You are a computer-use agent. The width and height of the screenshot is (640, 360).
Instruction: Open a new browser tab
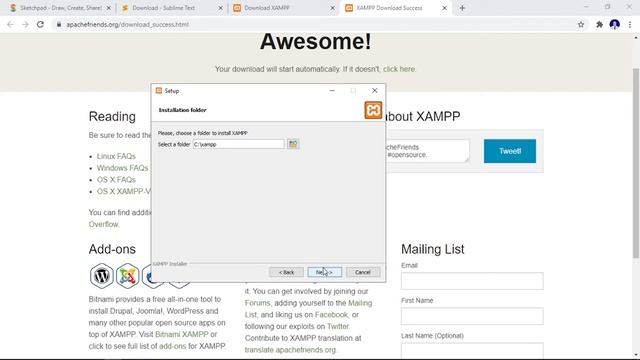462,8
